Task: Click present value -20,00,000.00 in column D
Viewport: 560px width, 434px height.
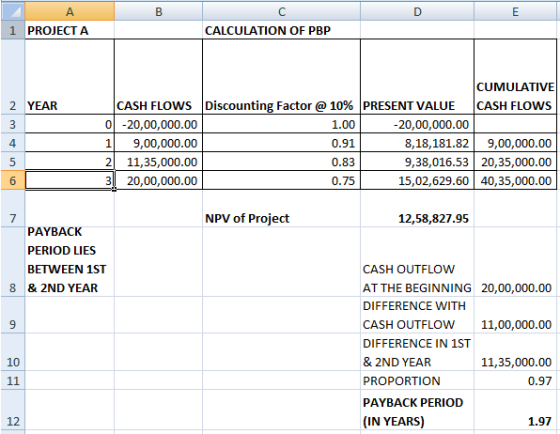Action: pos(417,124)
